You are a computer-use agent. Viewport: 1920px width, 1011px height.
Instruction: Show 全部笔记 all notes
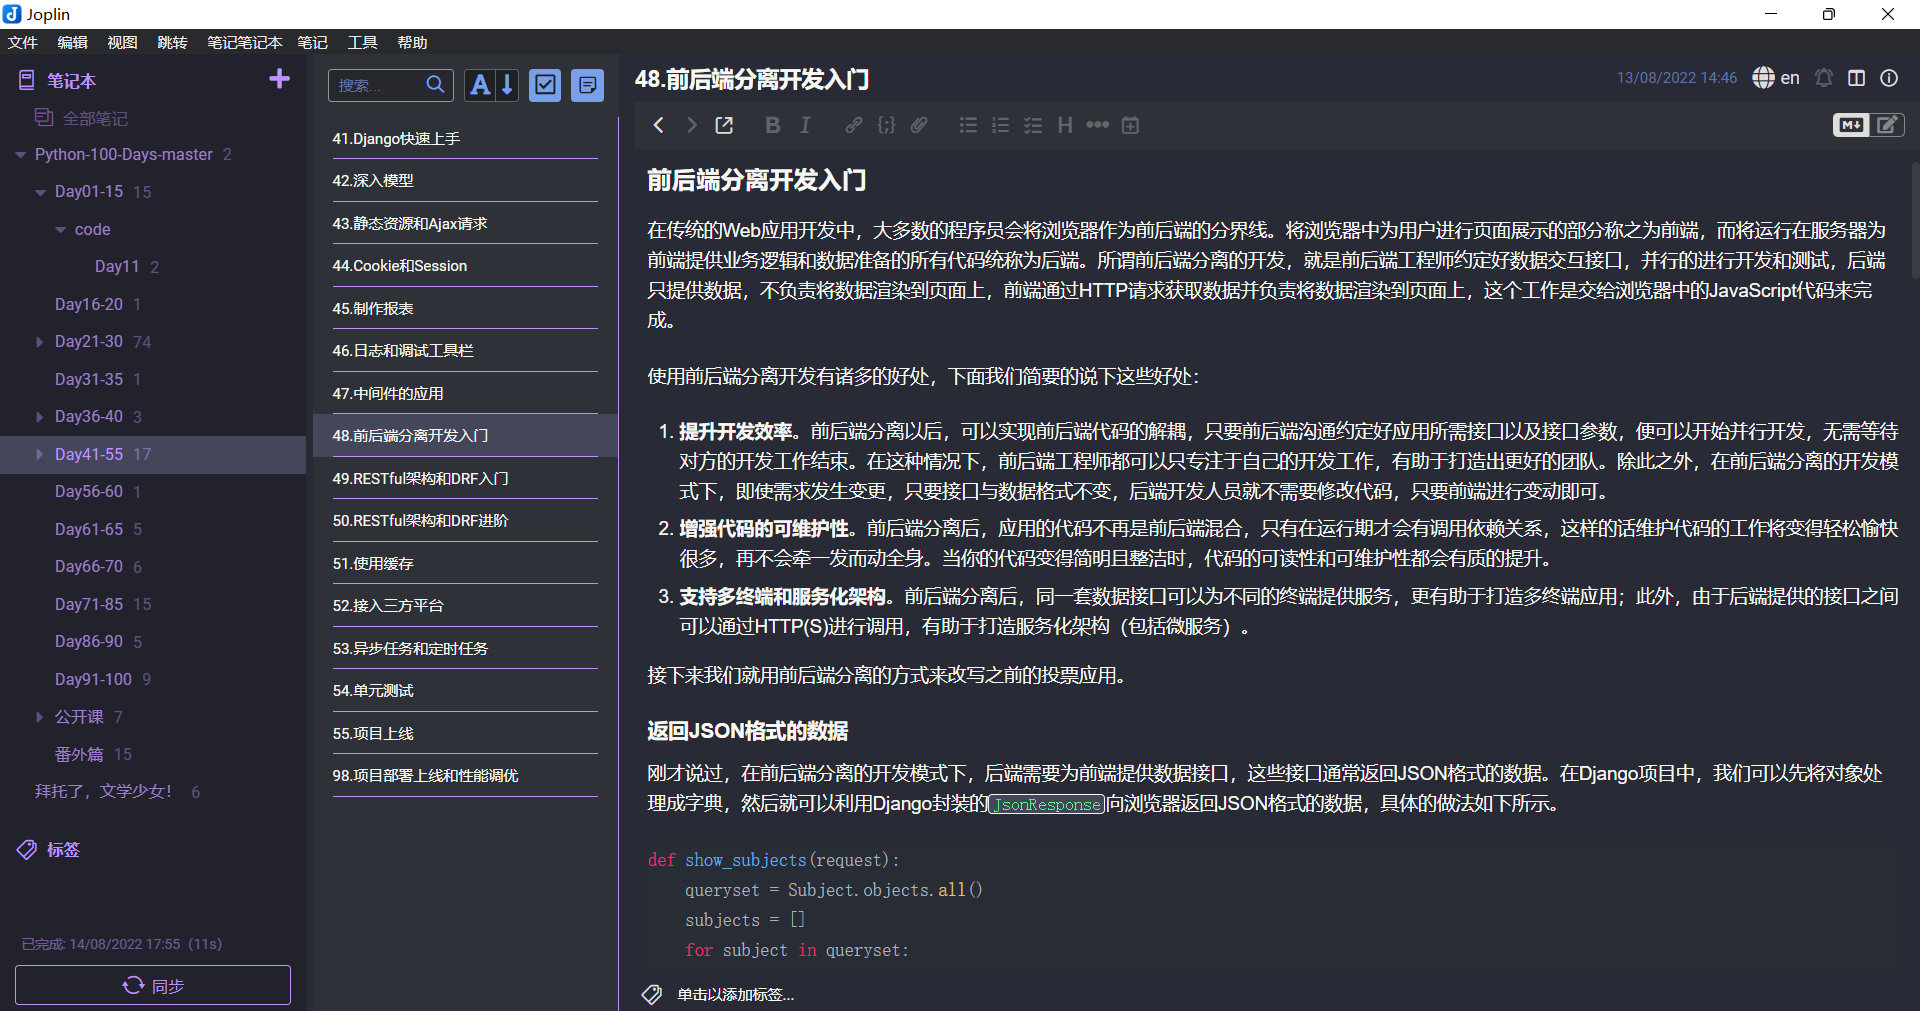click(95, 118)
